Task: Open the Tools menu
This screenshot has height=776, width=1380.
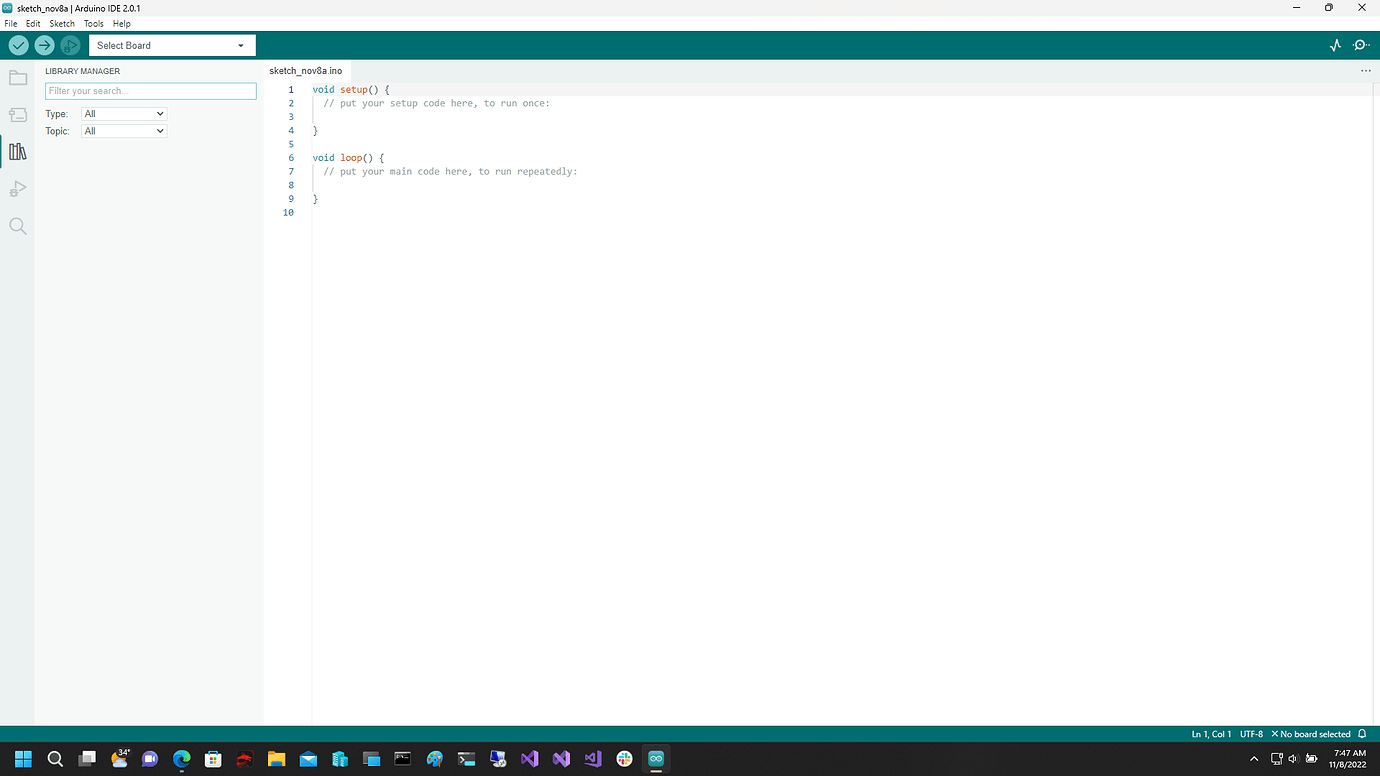Action: pyautogui.click(x=93, y=23)
